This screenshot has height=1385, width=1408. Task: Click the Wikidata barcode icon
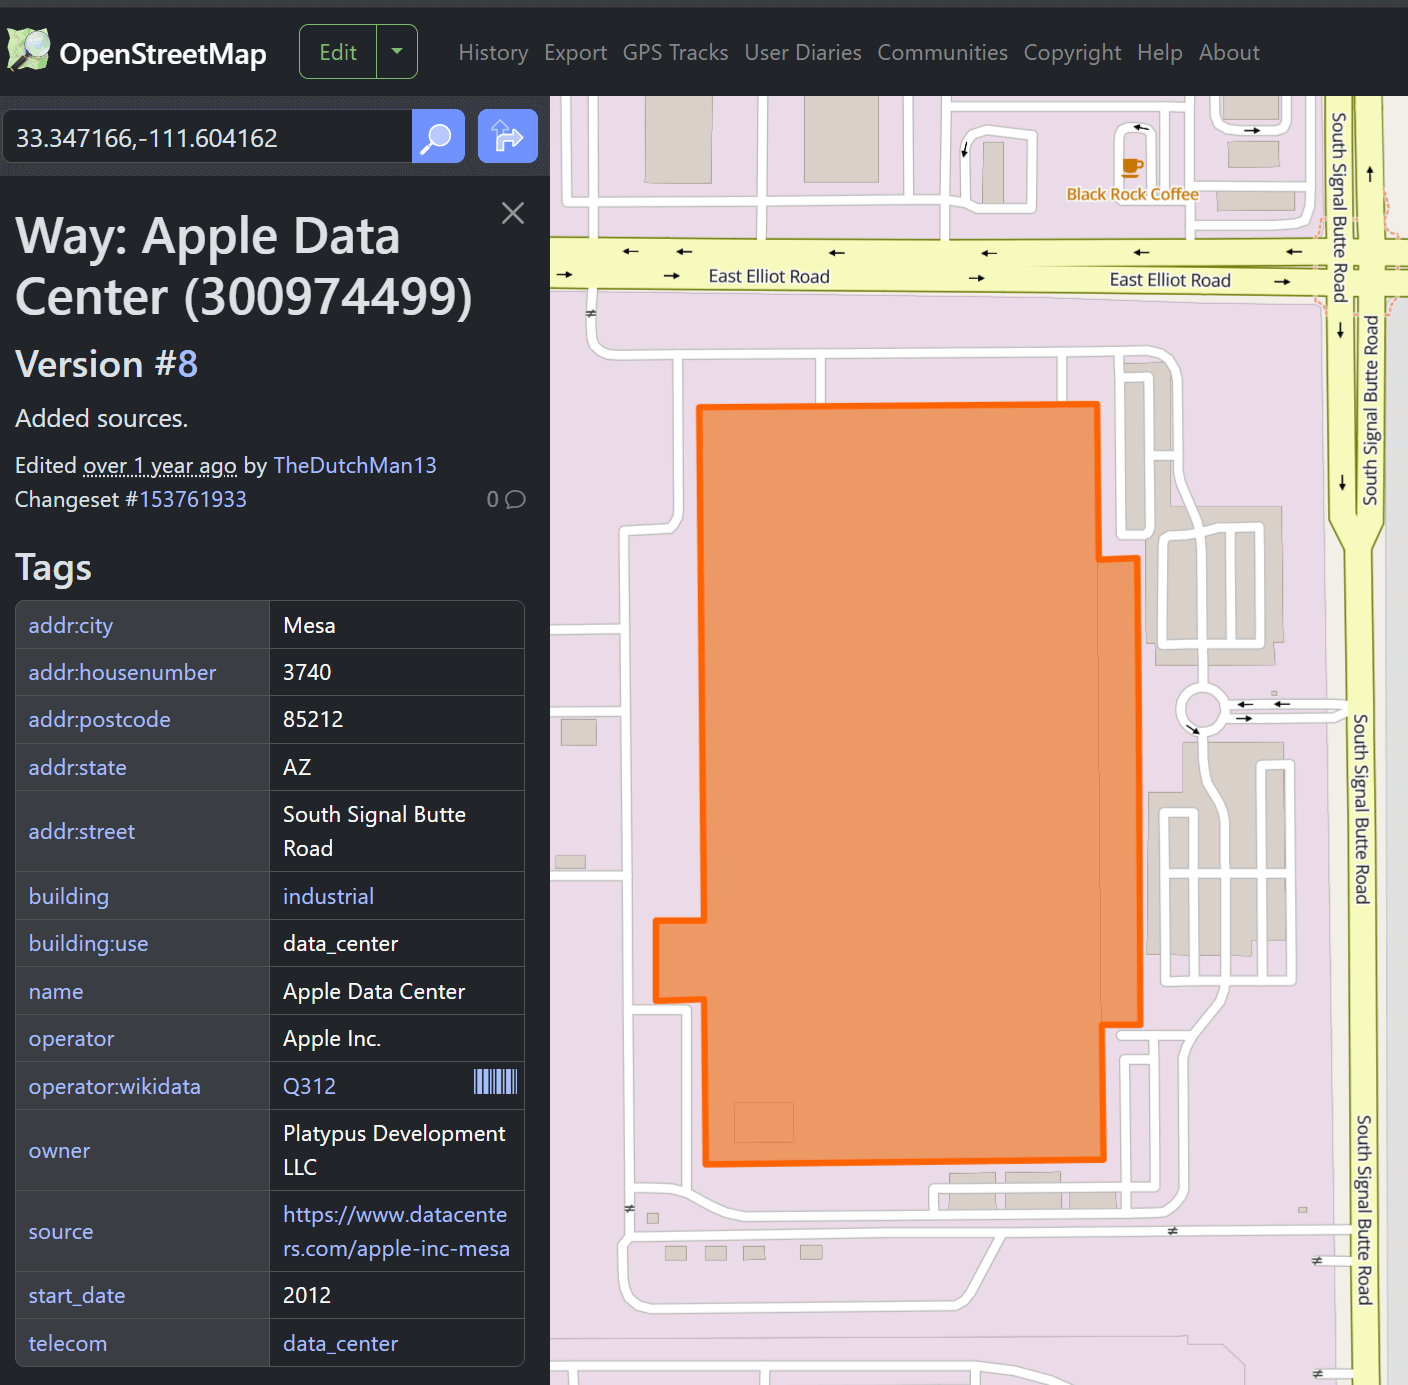495,1081
